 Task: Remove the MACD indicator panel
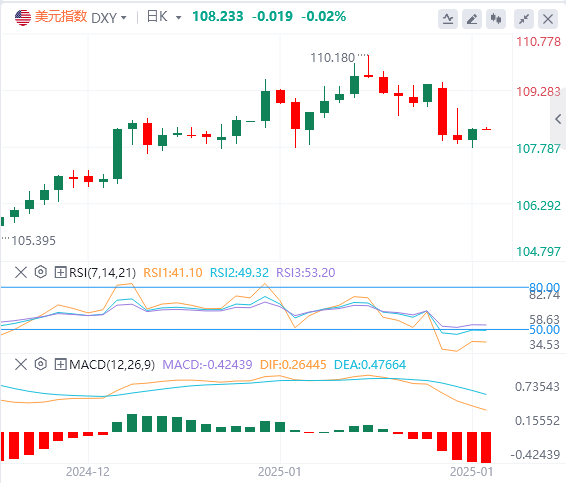21,364
